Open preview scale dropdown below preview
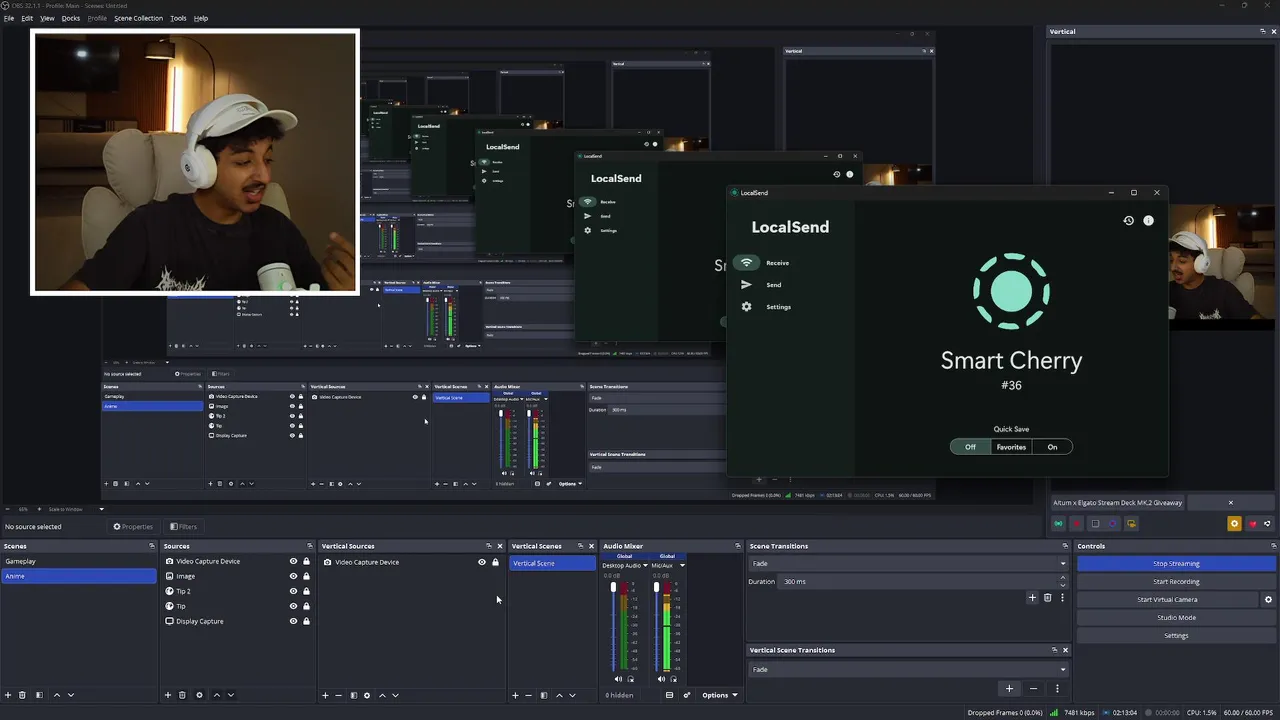The height and width of the screenshot is (720, 1280). click(101, 509)
